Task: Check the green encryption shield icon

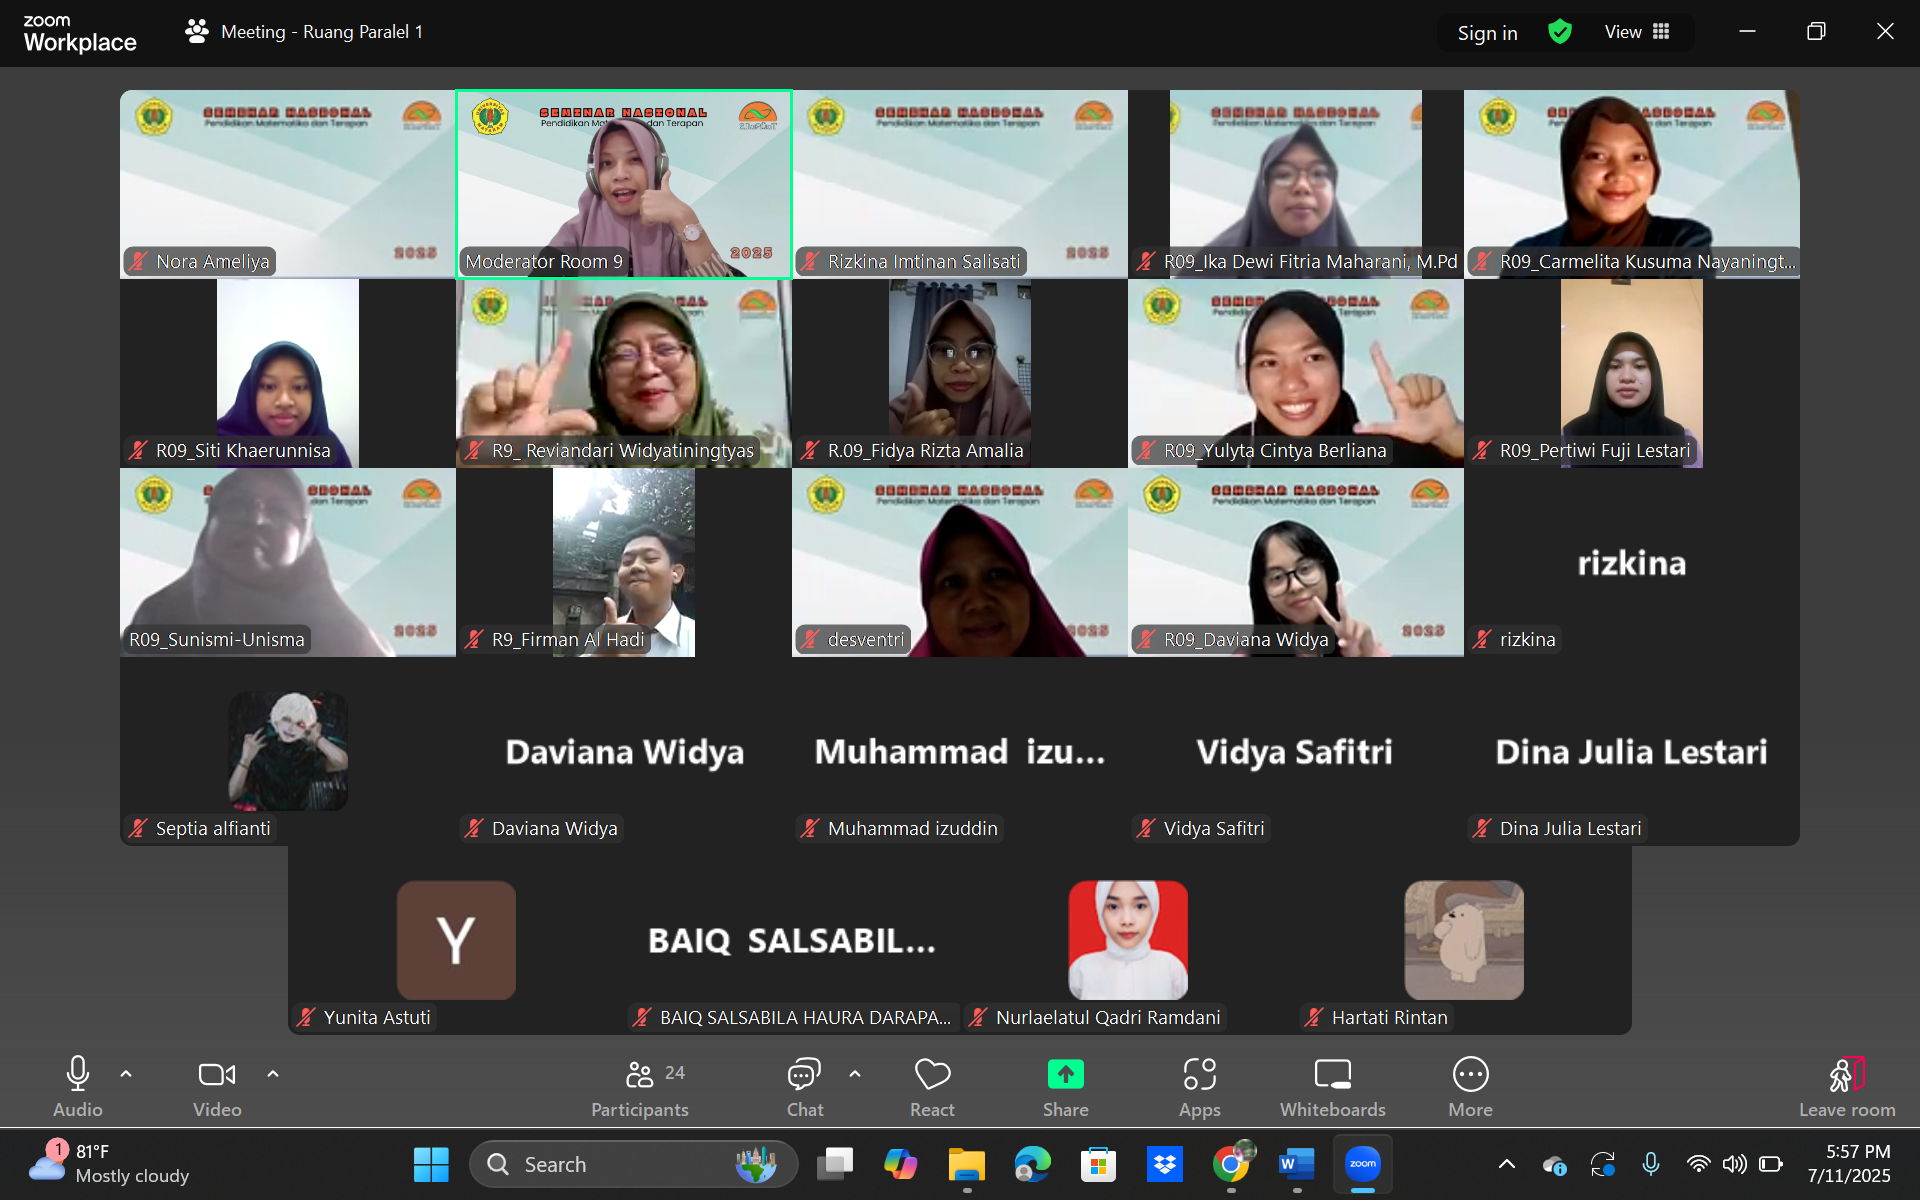Action: tap(1560, 31)
